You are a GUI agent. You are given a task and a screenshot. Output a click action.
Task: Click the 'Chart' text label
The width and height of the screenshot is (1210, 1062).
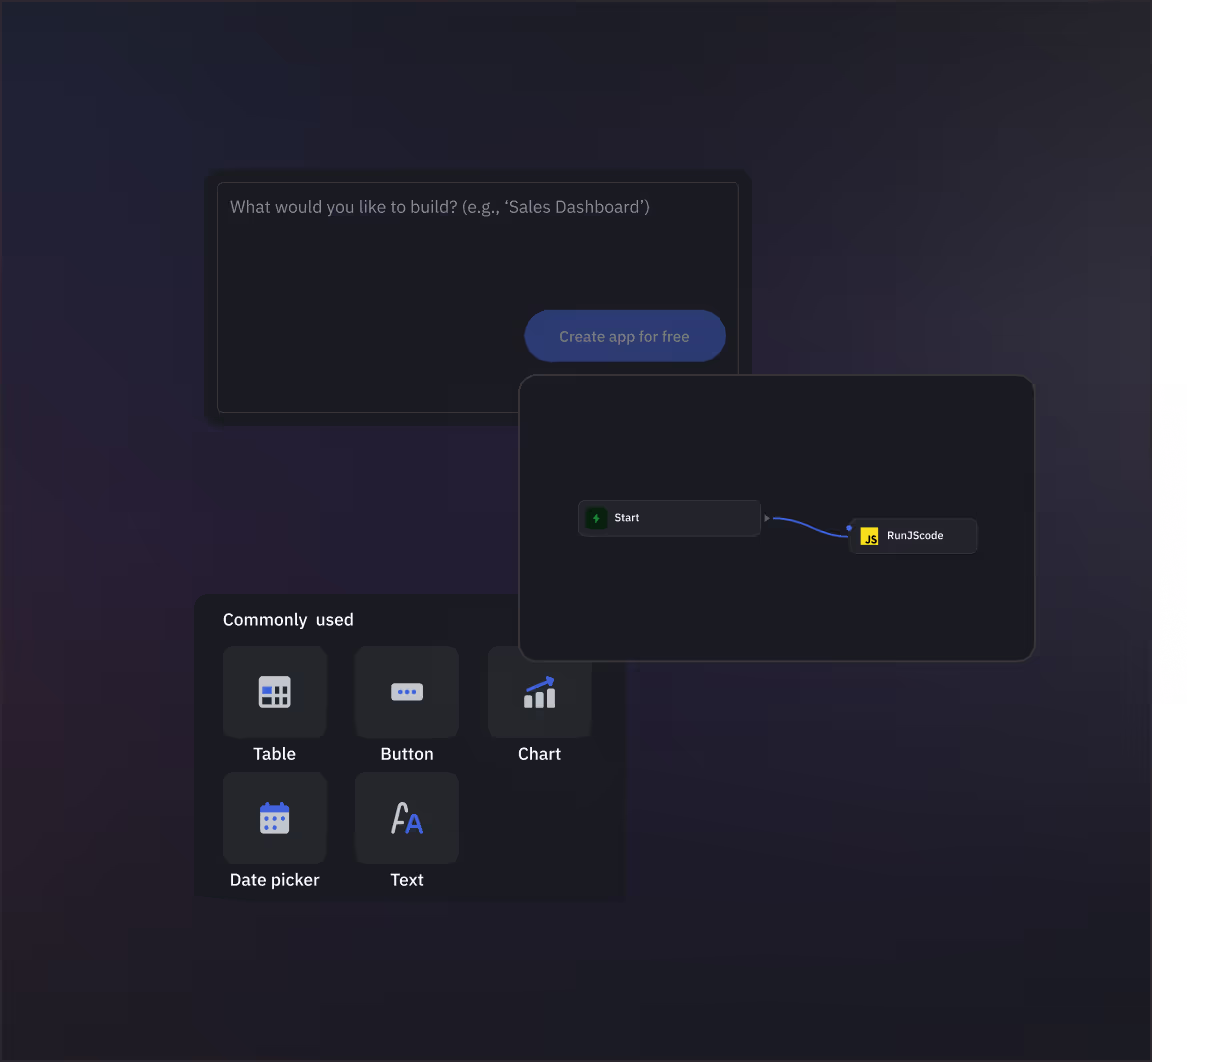[x=540, y=754]
